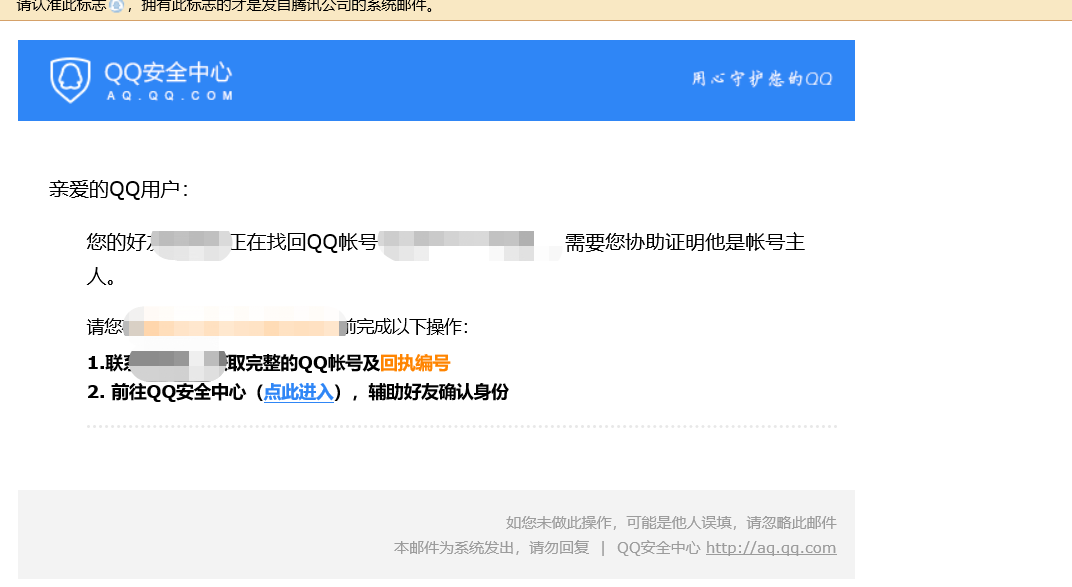Click the orange 回执编号 highlighted text
Image resolution: width=1072 pixels, height=587 pixels.
415,365
